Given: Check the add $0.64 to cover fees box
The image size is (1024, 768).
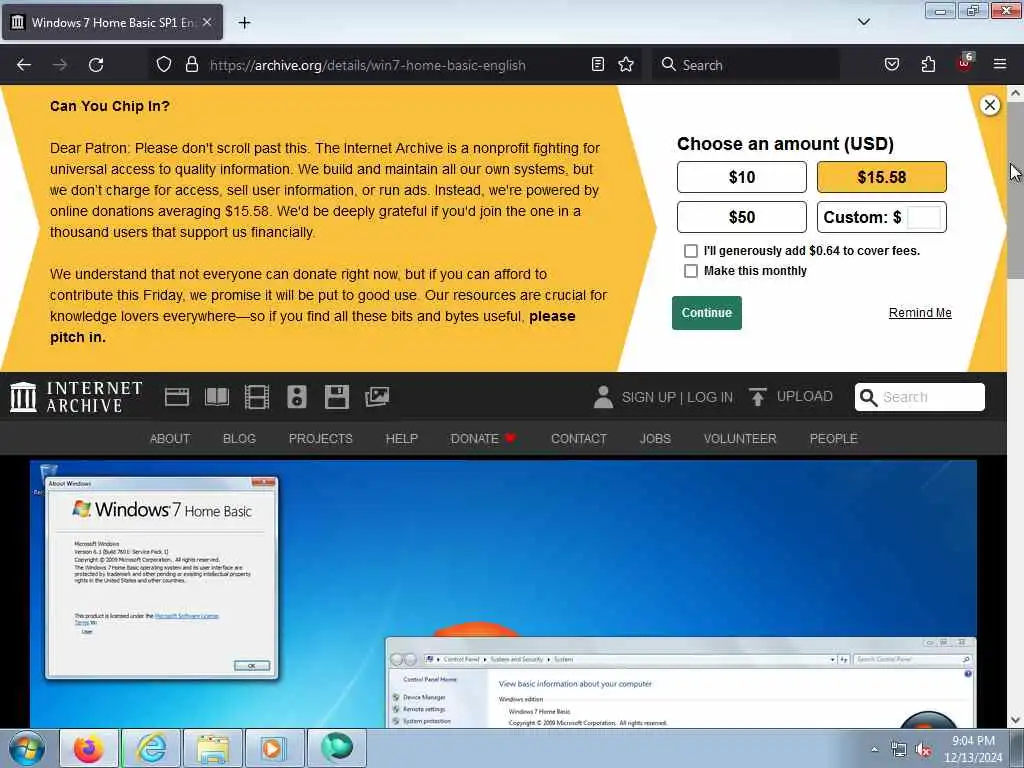Looking at the screenshot, I should (690, 251).
